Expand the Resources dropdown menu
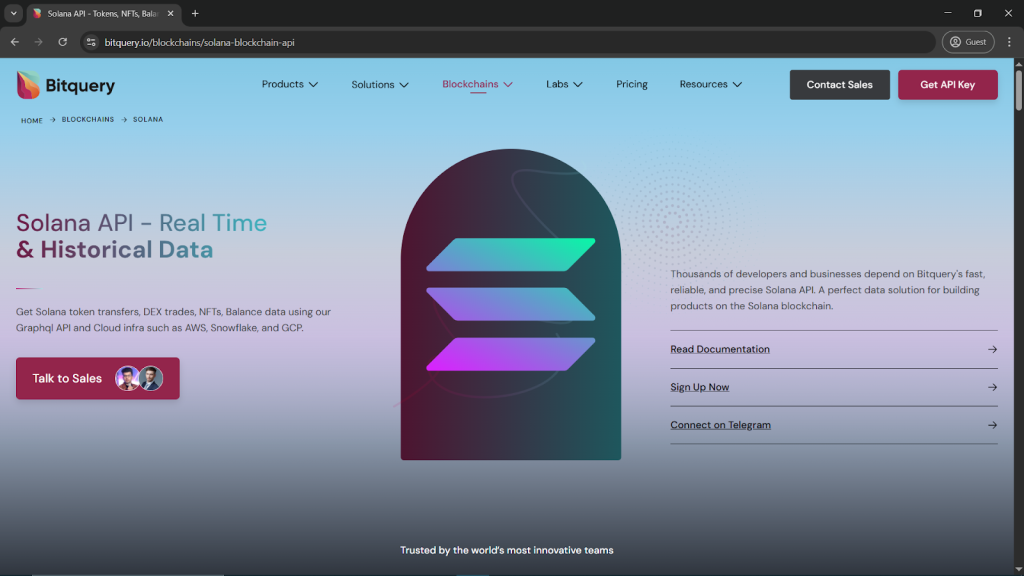Viewport: 1024px width, 576px height. pos(711,84)
